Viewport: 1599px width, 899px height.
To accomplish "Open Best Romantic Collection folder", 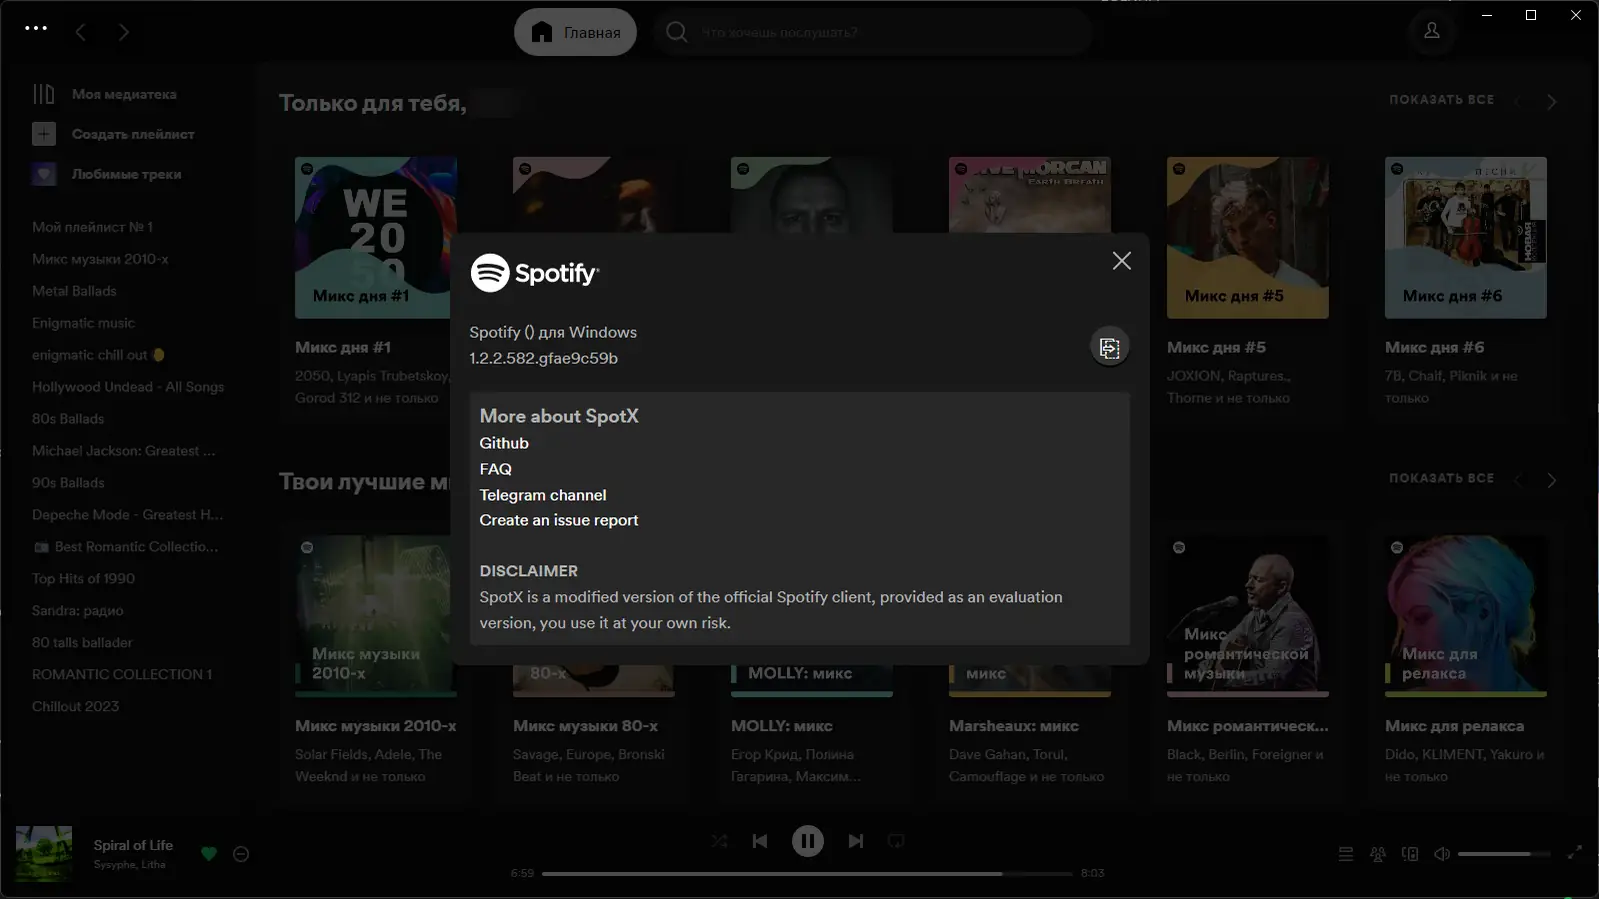I will pyautogui.click(x=126, y=547).
